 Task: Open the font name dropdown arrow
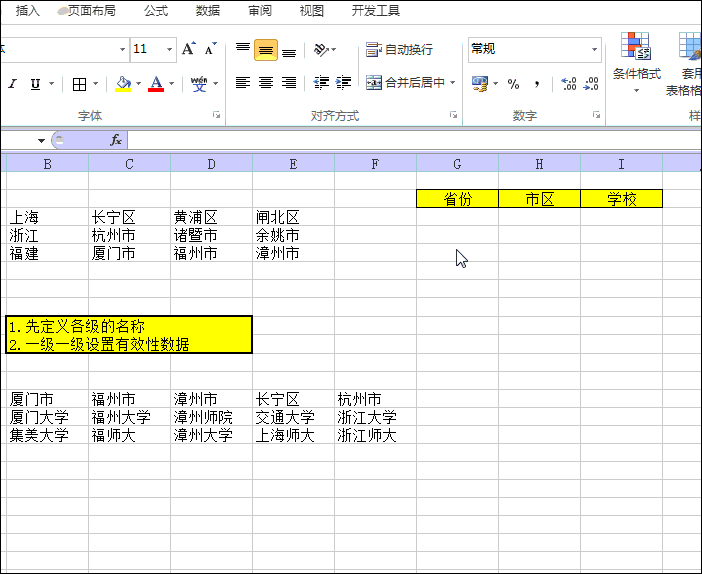122,49
